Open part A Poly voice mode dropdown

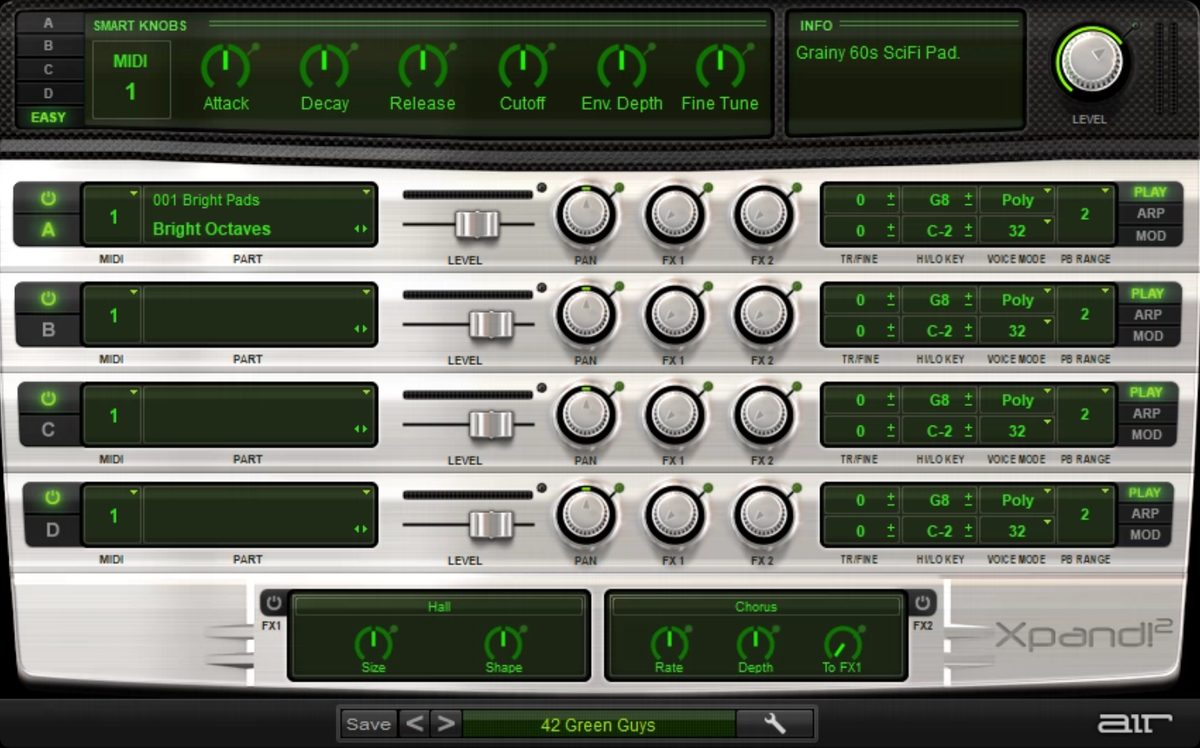click(1016, 200)
